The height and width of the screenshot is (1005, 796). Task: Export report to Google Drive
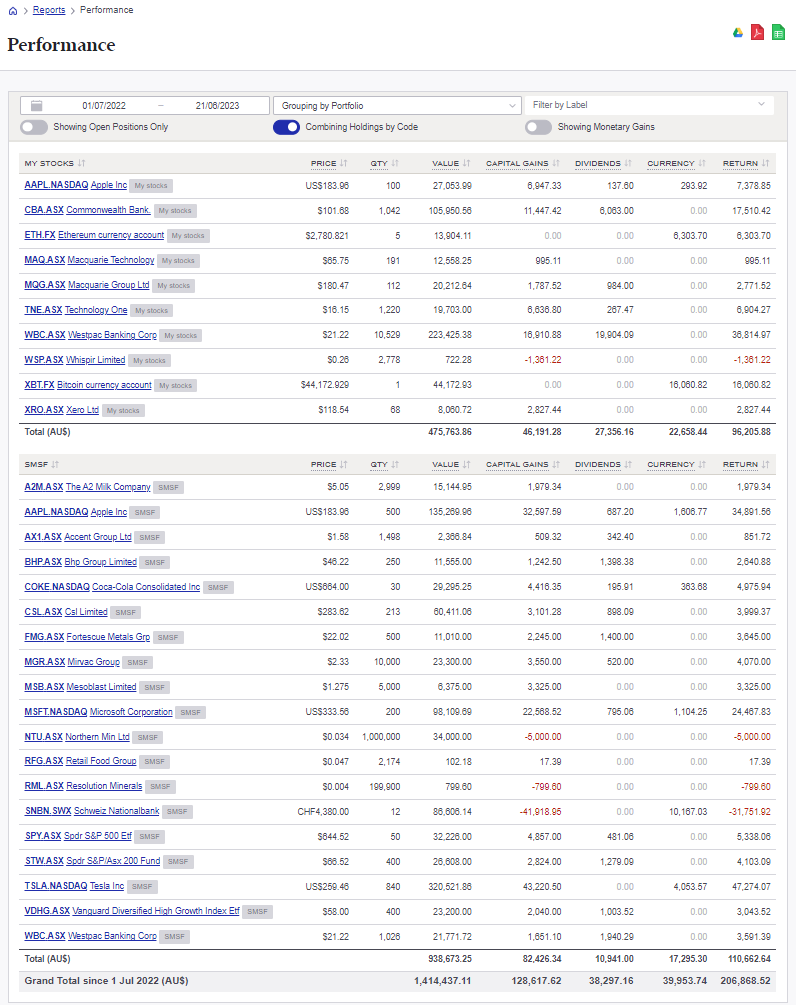click(x=738, y=33)
